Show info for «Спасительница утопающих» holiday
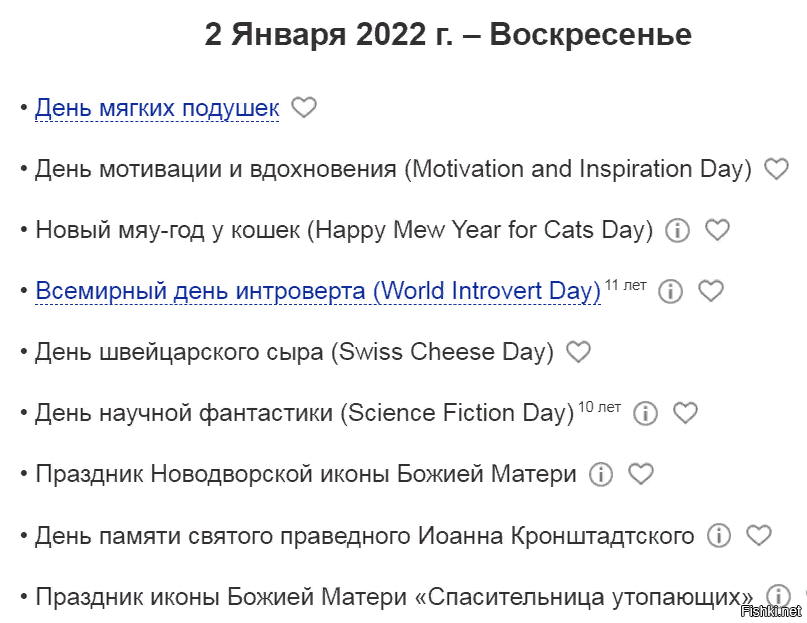The height and width of the screenshot is (623, 807). coord(777,596)
